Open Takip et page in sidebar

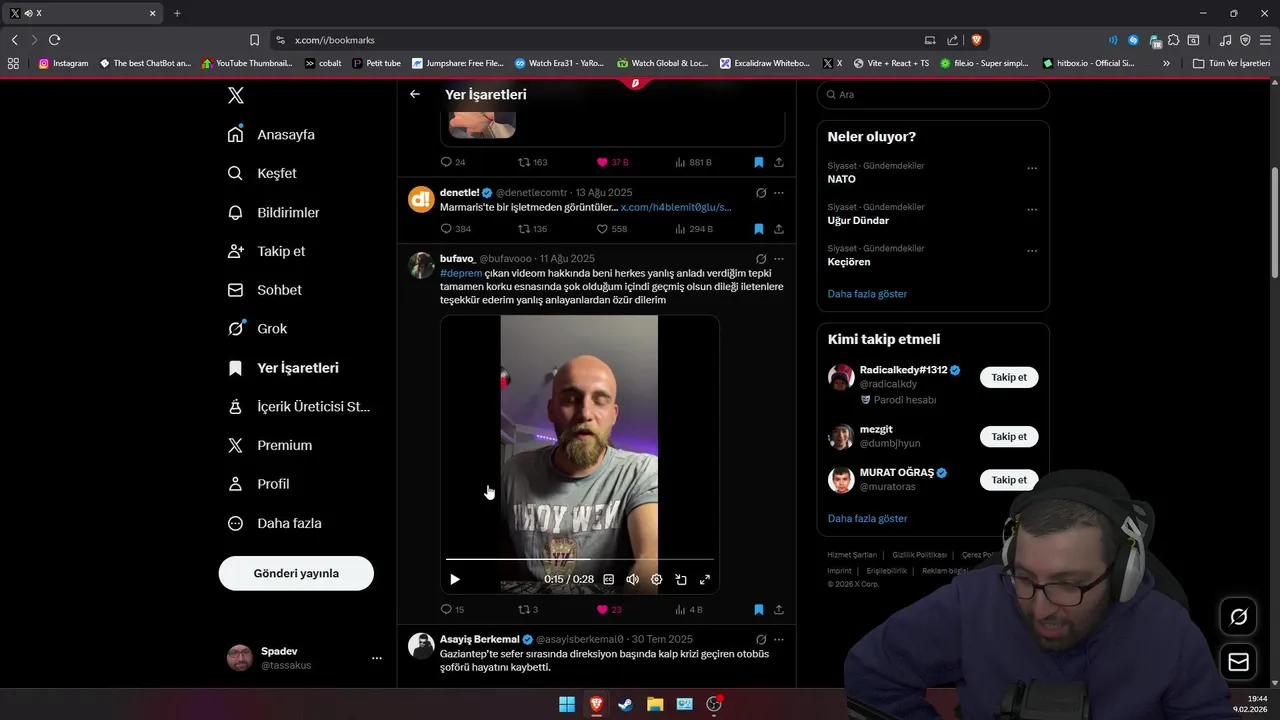pyautogui.click(x=266, y=251)
